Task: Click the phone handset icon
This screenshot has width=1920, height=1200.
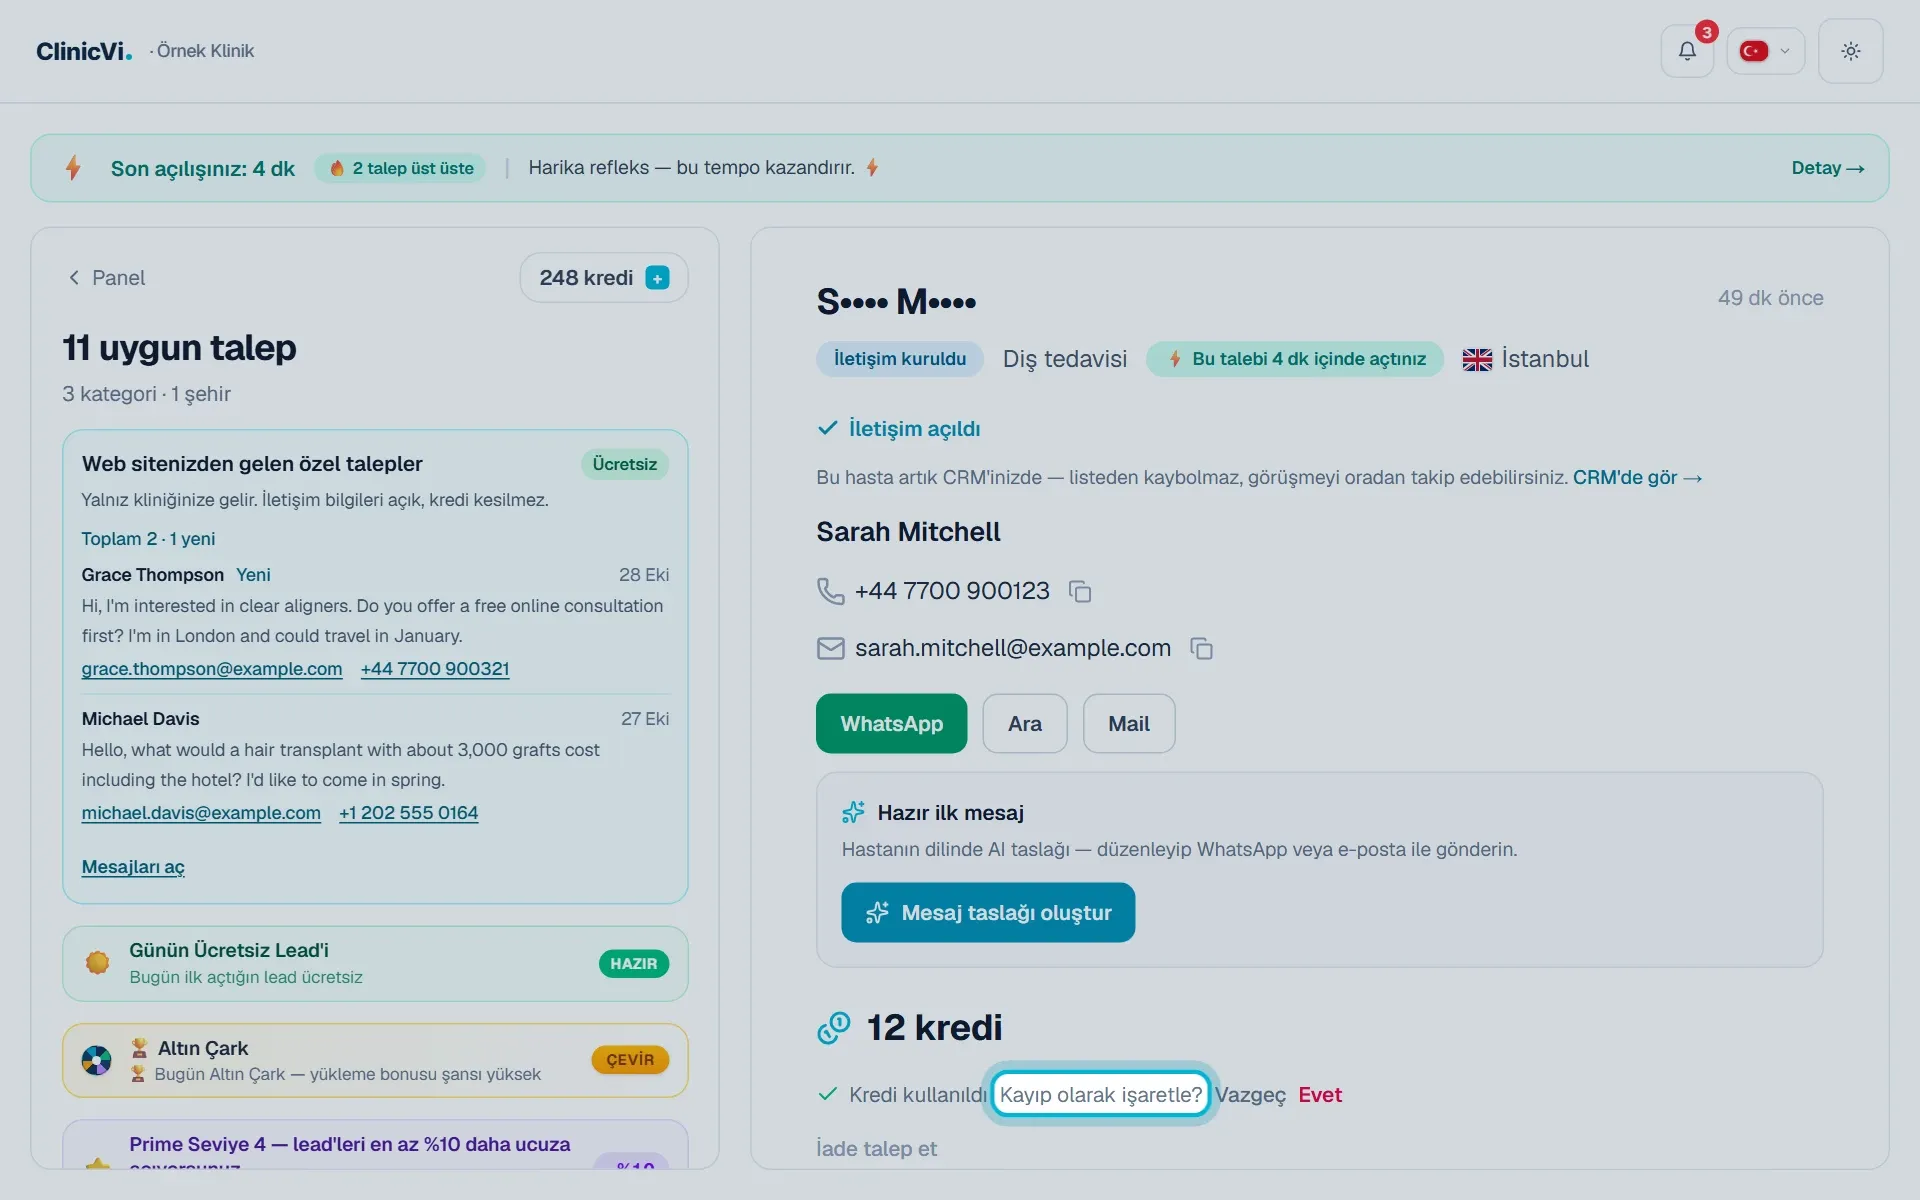Action: 830,591
